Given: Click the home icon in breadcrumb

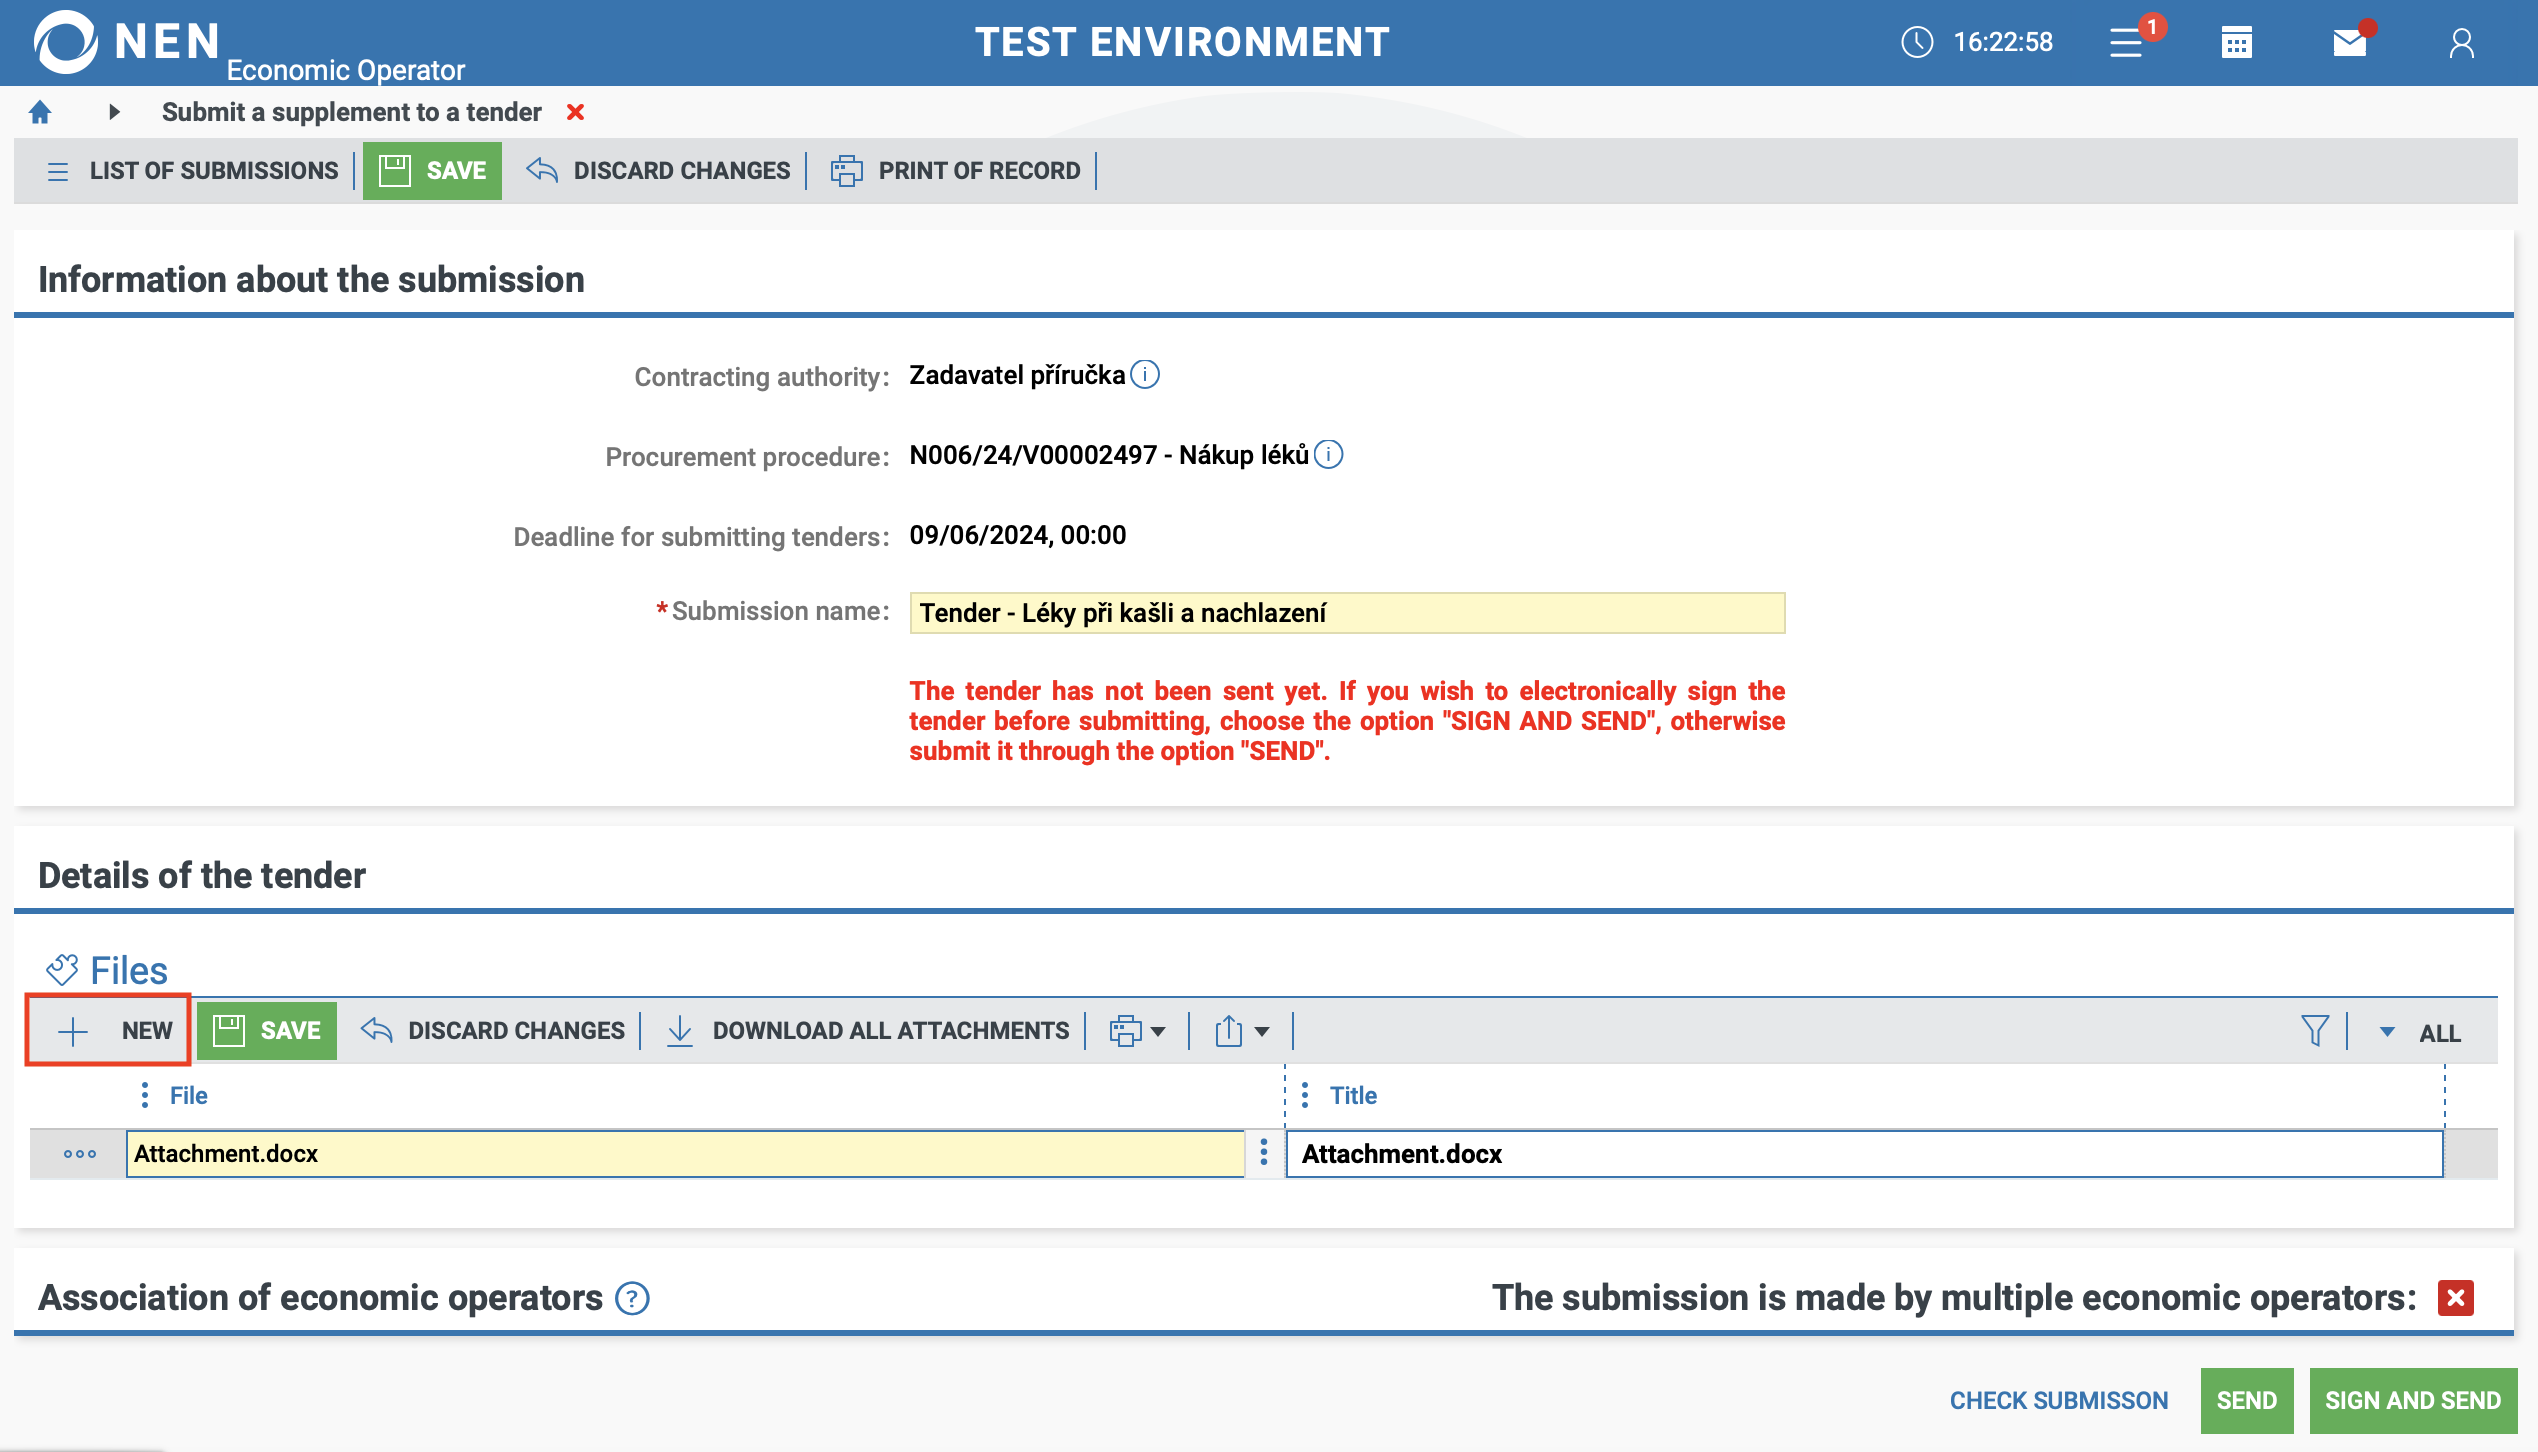Looking at the screenshot, I should pos(40,112).
